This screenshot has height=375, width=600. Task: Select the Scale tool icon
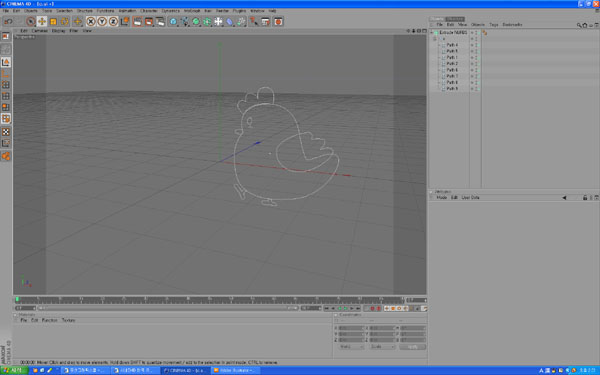pos(53,21)
